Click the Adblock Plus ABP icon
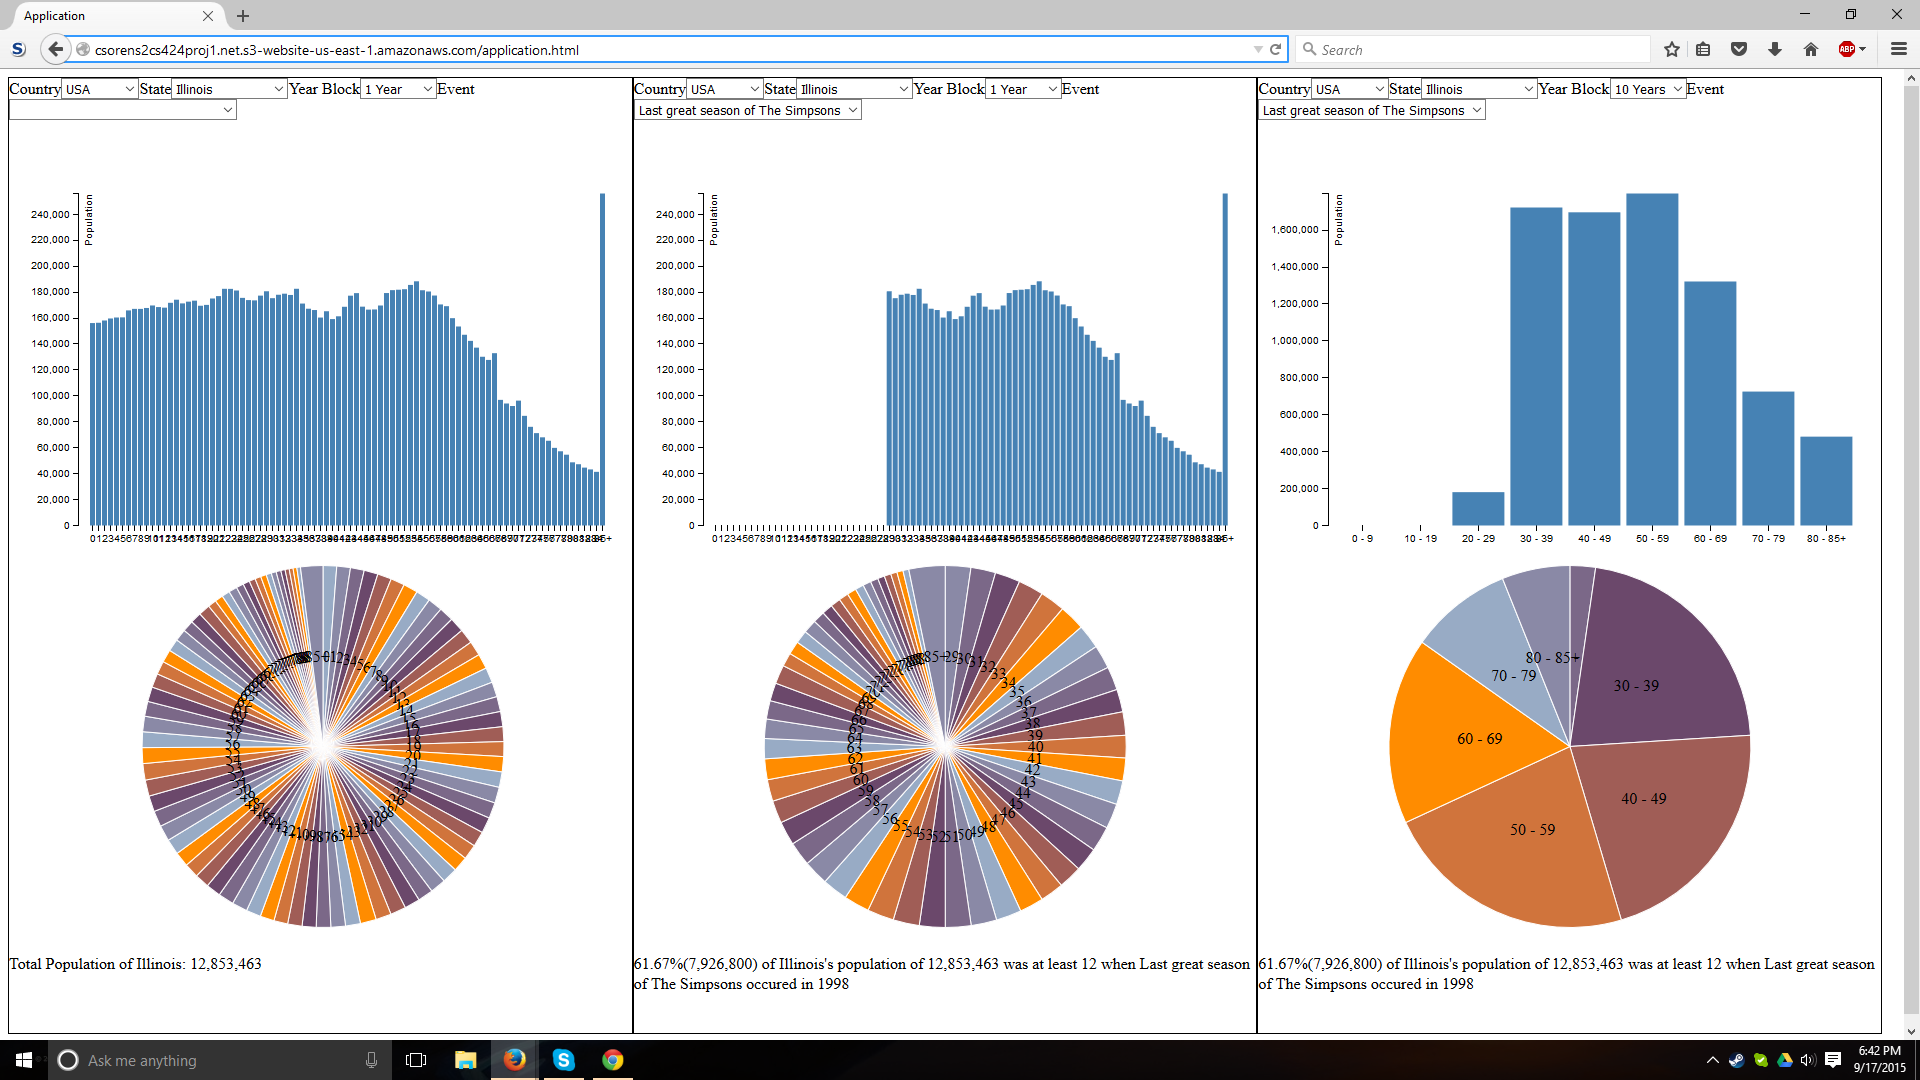Viewport: 1920px width, 1080px height. (x=1848, y=49)
